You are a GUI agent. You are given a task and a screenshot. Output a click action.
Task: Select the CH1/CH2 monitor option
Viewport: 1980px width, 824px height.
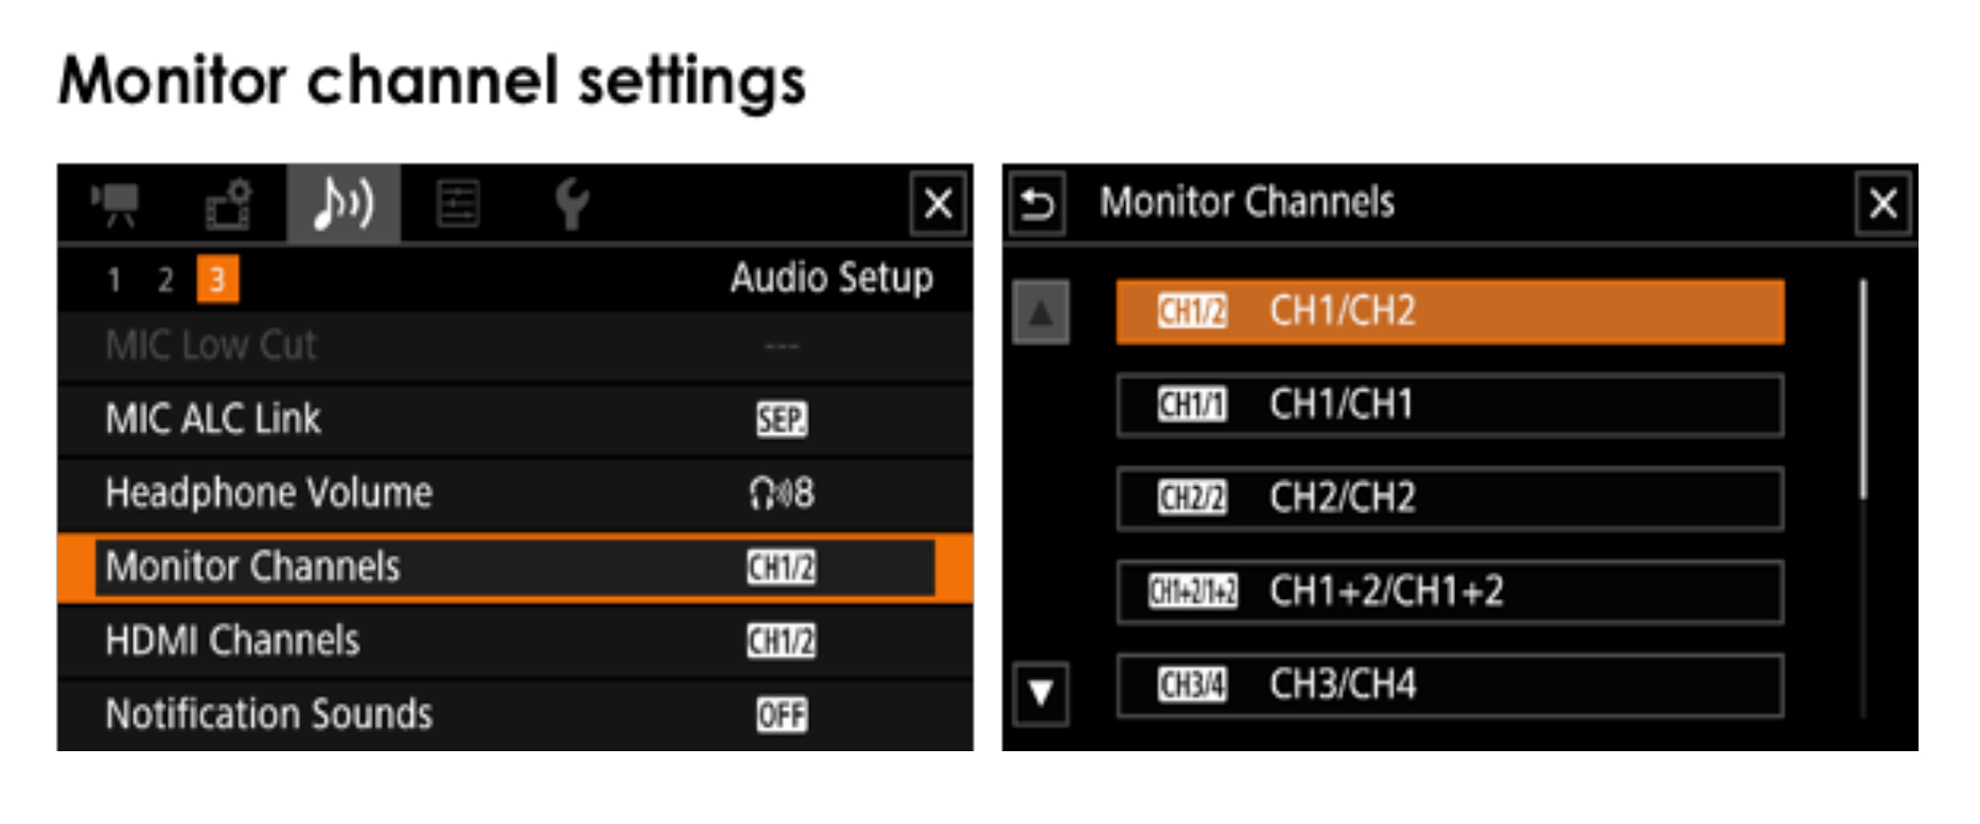click(1449, 312)
